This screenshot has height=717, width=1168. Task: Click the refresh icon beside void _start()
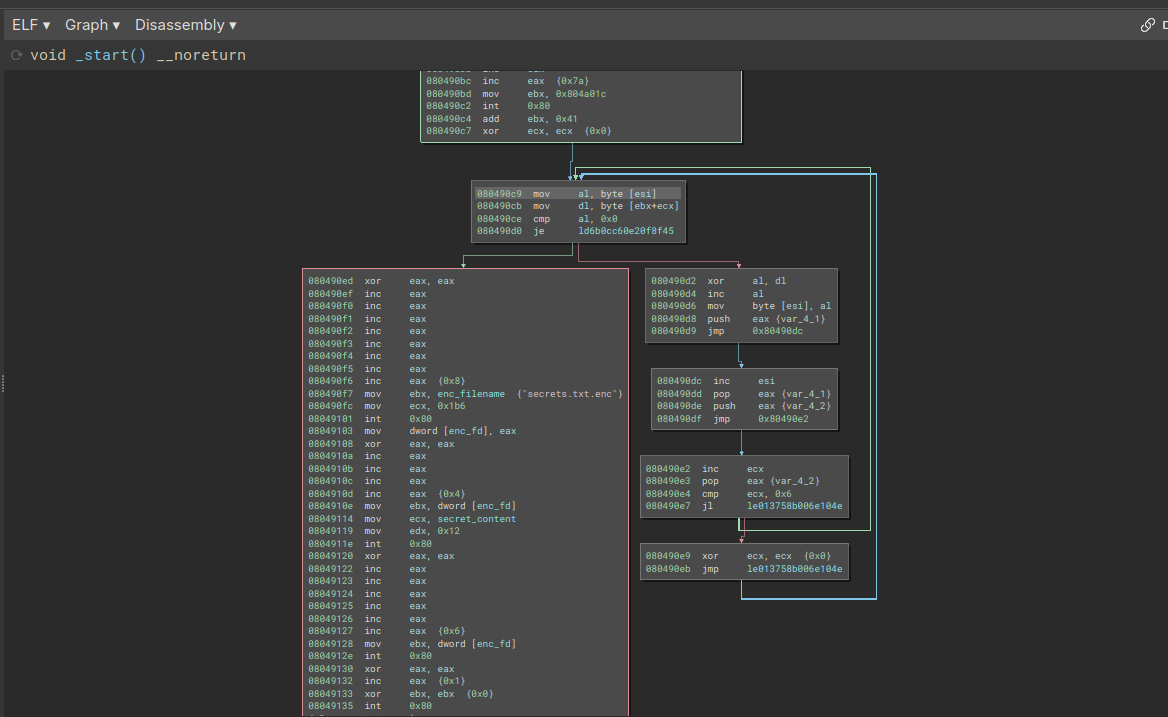[16, 55]
